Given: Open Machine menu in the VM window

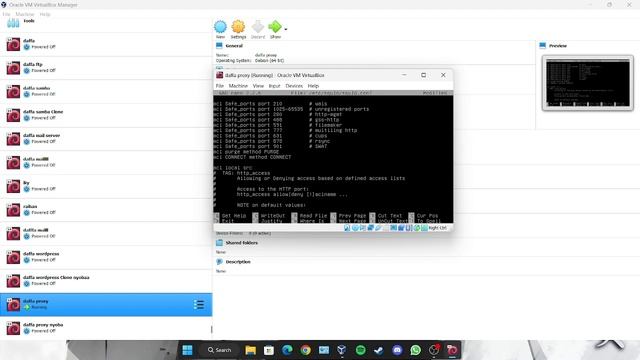Looking at the screenshot, I should (x=238, y=86).
